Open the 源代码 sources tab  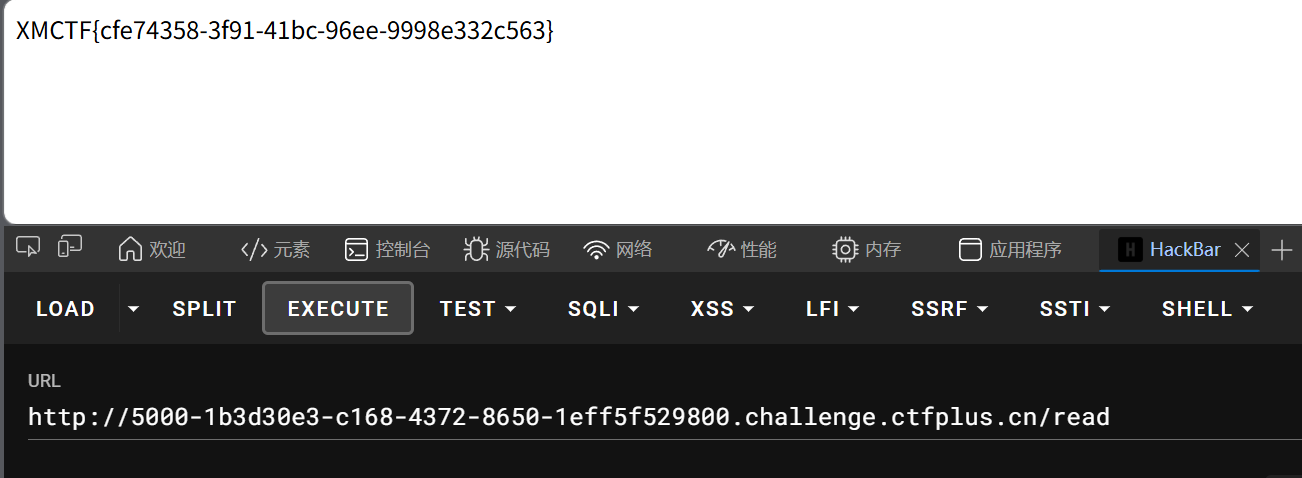point(507,250)
